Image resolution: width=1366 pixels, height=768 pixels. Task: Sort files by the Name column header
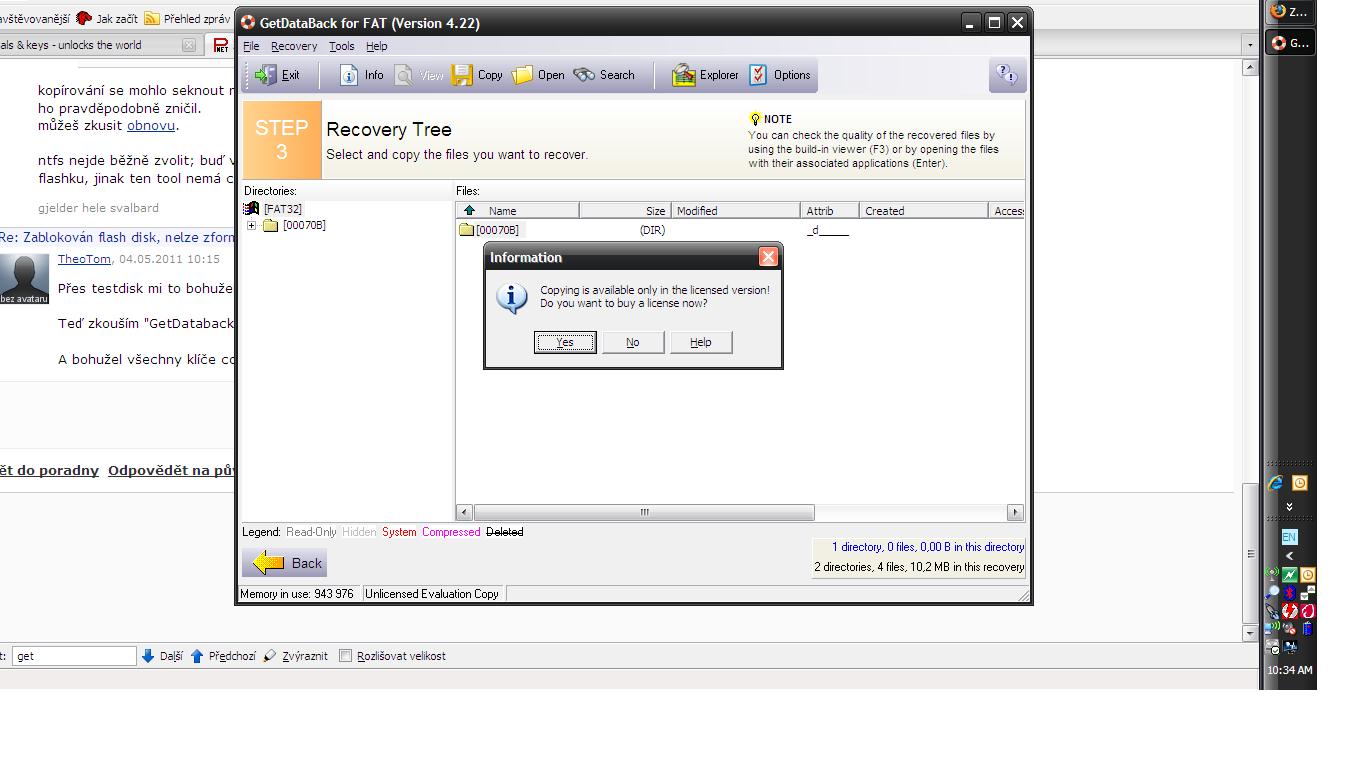[518, 210]
